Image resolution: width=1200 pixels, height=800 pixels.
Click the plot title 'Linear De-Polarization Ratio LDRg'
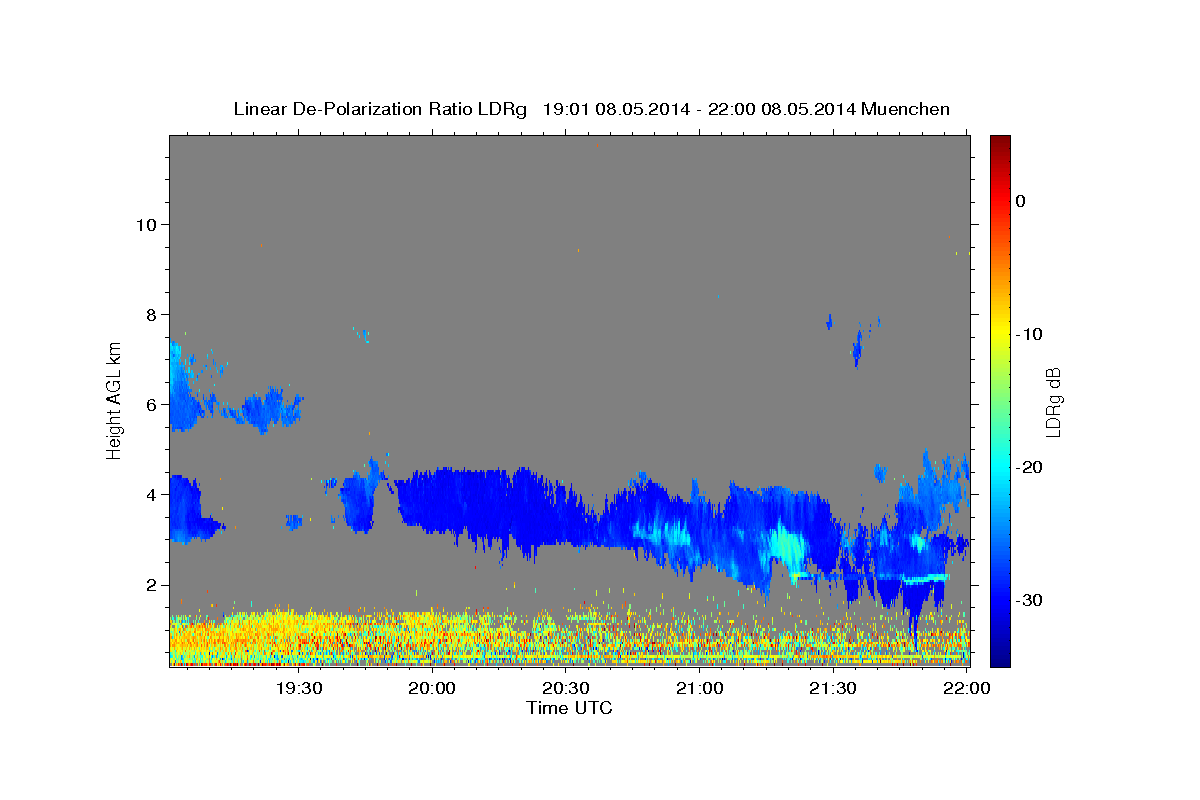pyautogui.click(x=380, y=109)
